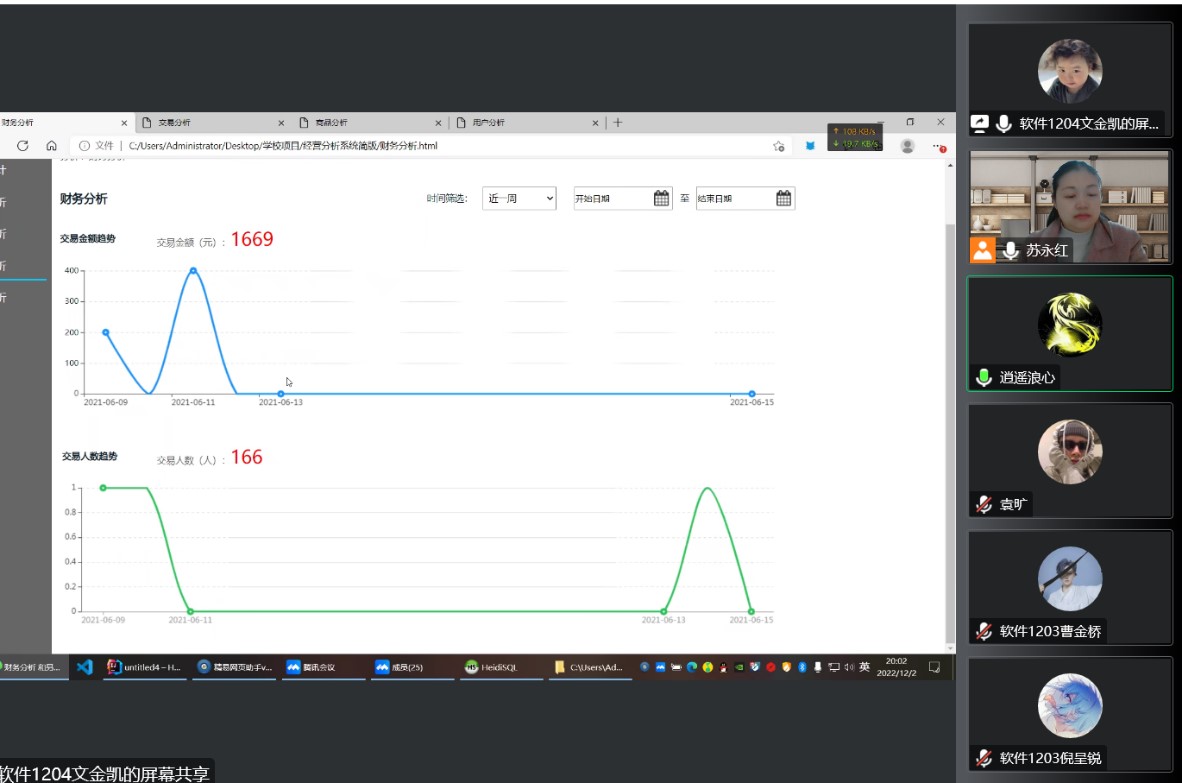
Task: Open the browser settings ellipsis menu
Action: click(x=938, y=146)
